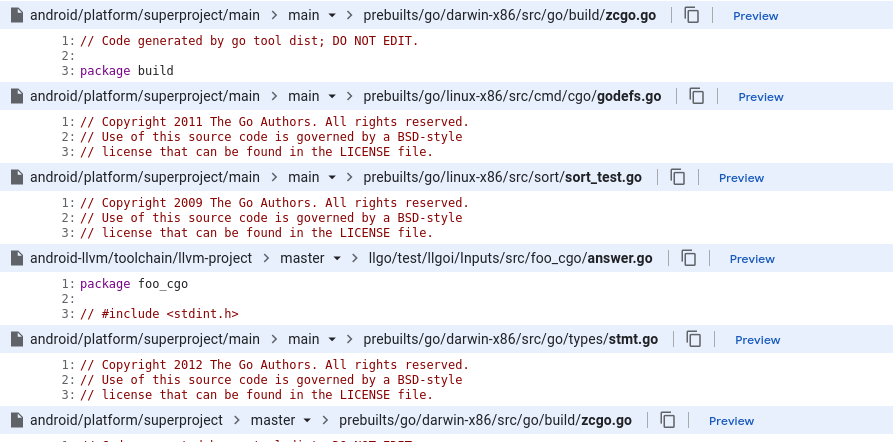Copy path icon for answer.go
The image size is (893, 442).
click(x=689, y=258)
